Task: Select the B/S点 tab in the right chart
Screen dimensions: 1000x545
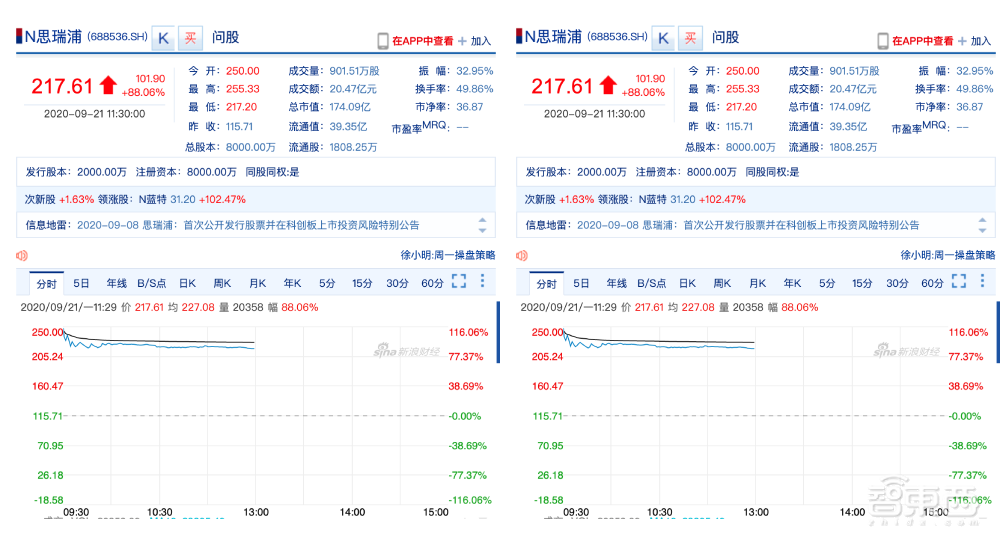Action: tap(652, 284)
